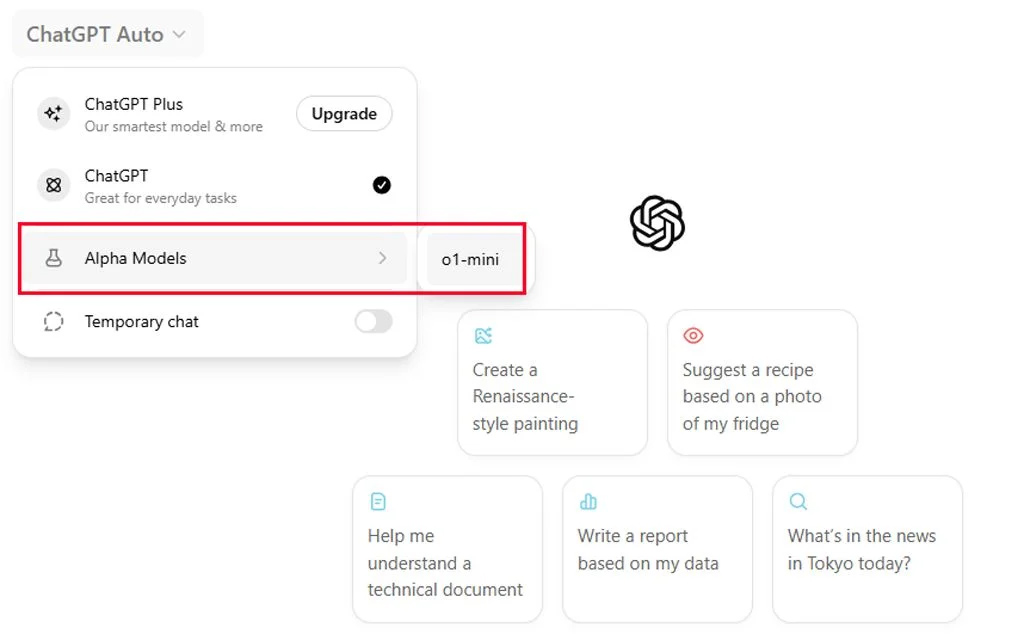Pick "What's in the news in Tokyo today?" suggestion
Screen dimensions: 1024x634
(867, 549)
